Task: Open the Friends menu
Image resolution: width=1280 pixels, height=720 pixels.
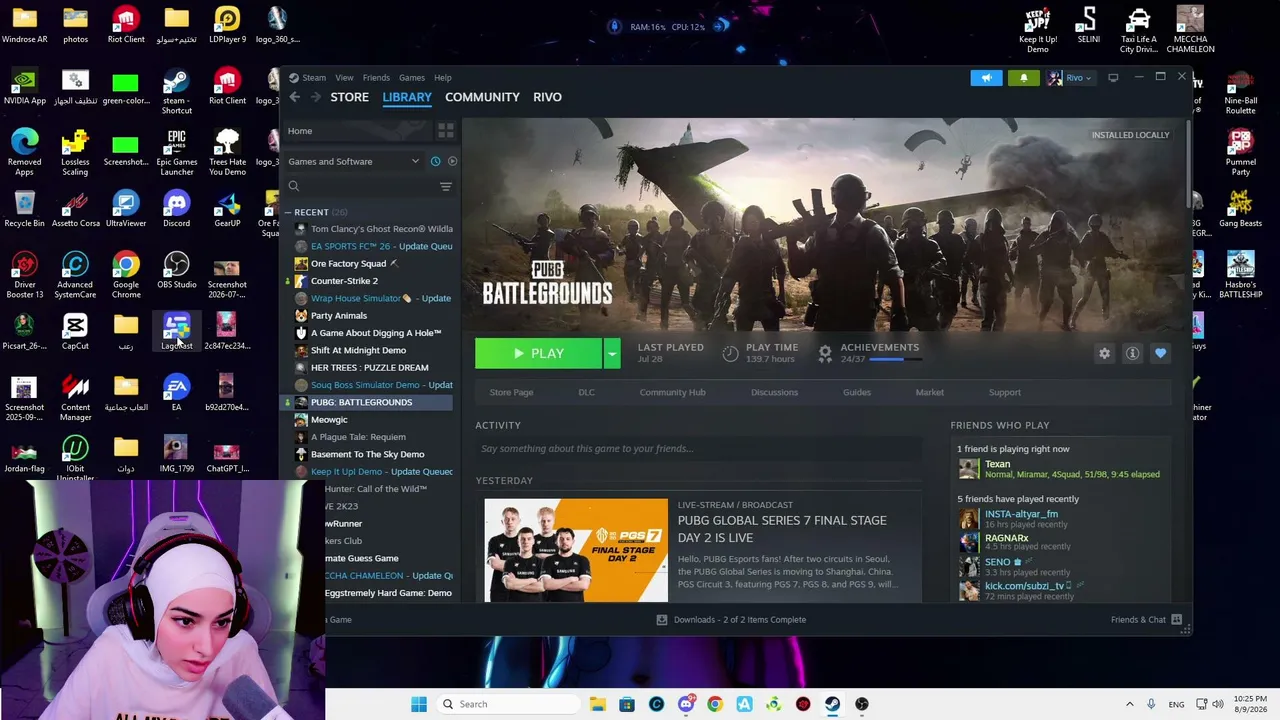Action: (376, 77)
